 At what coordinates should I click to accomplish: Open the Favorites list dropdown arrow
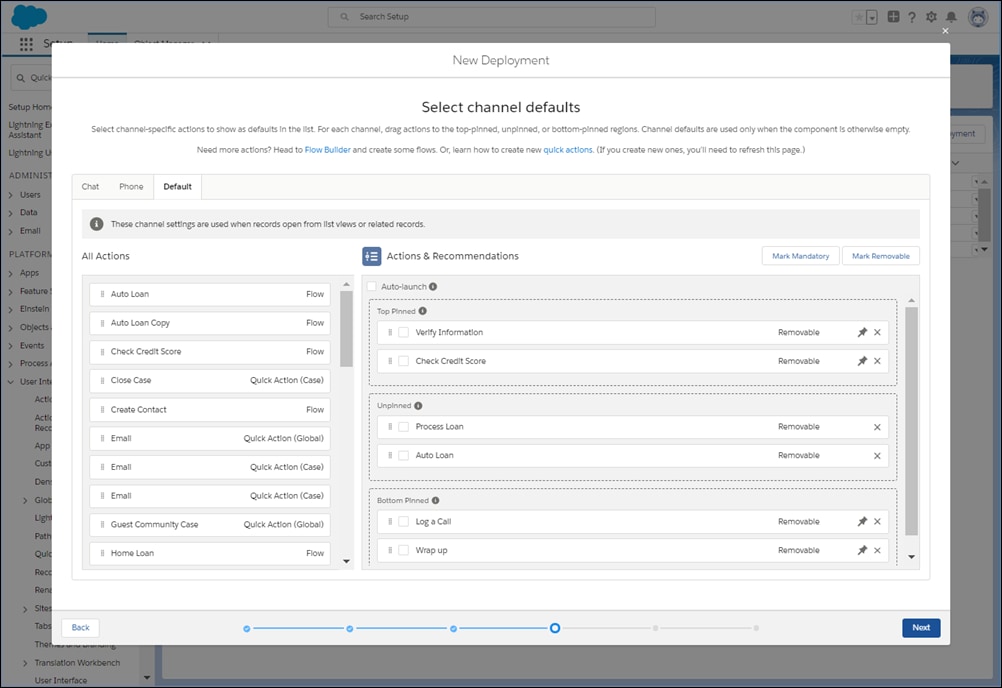[x=872, y=17]
